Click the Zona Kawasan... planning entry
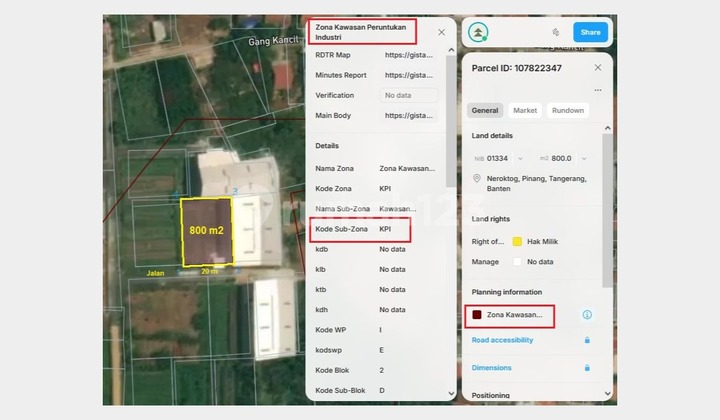 pyautogui.click(x=514, y=315)
